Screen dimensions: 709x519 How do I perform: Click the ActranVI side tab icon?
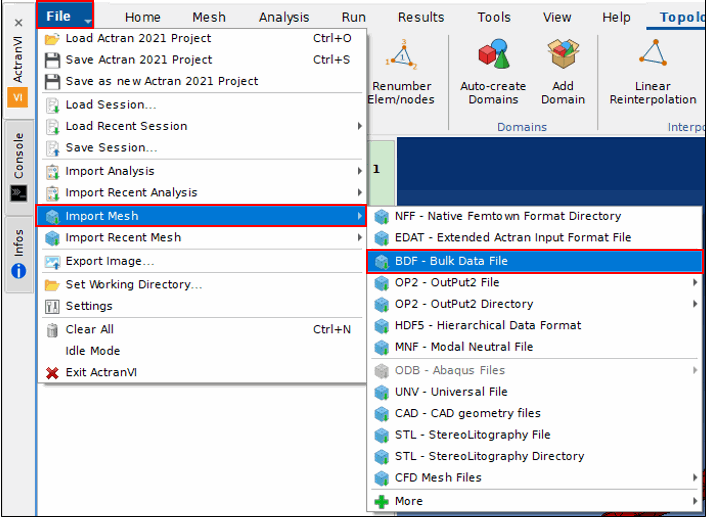point(18,98)
